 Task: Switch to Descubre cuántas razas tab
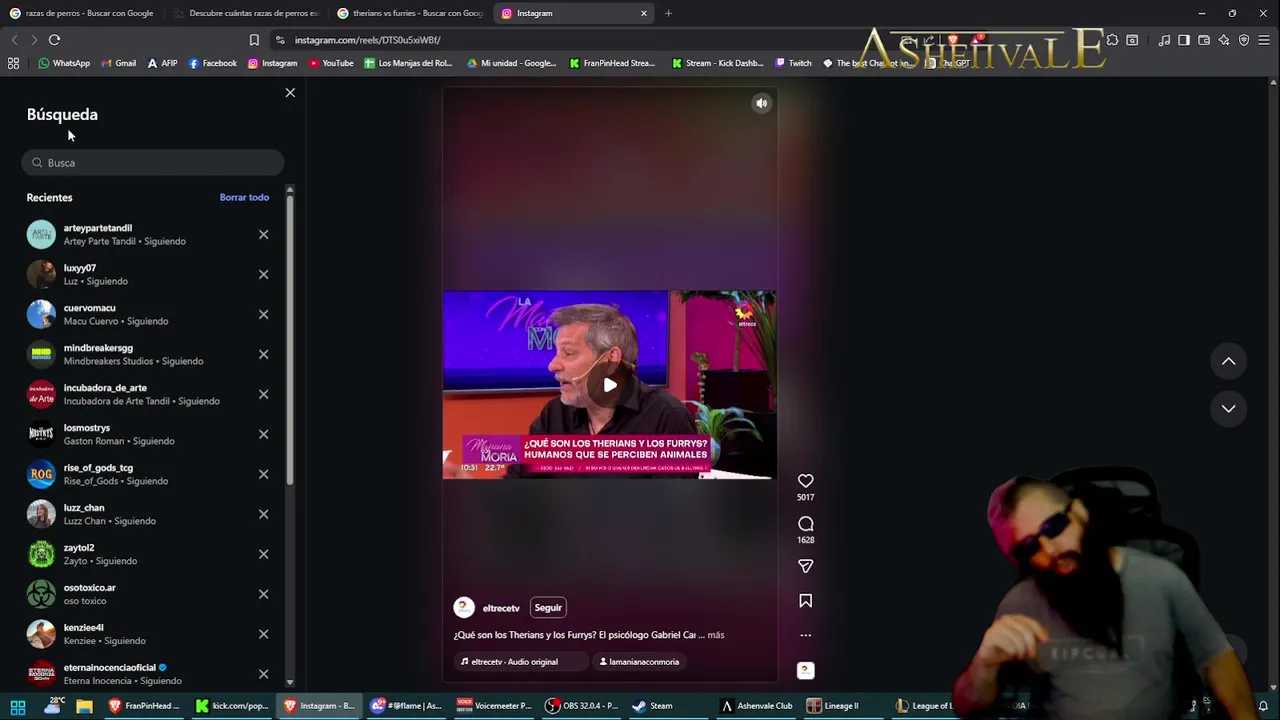[246, 13]
